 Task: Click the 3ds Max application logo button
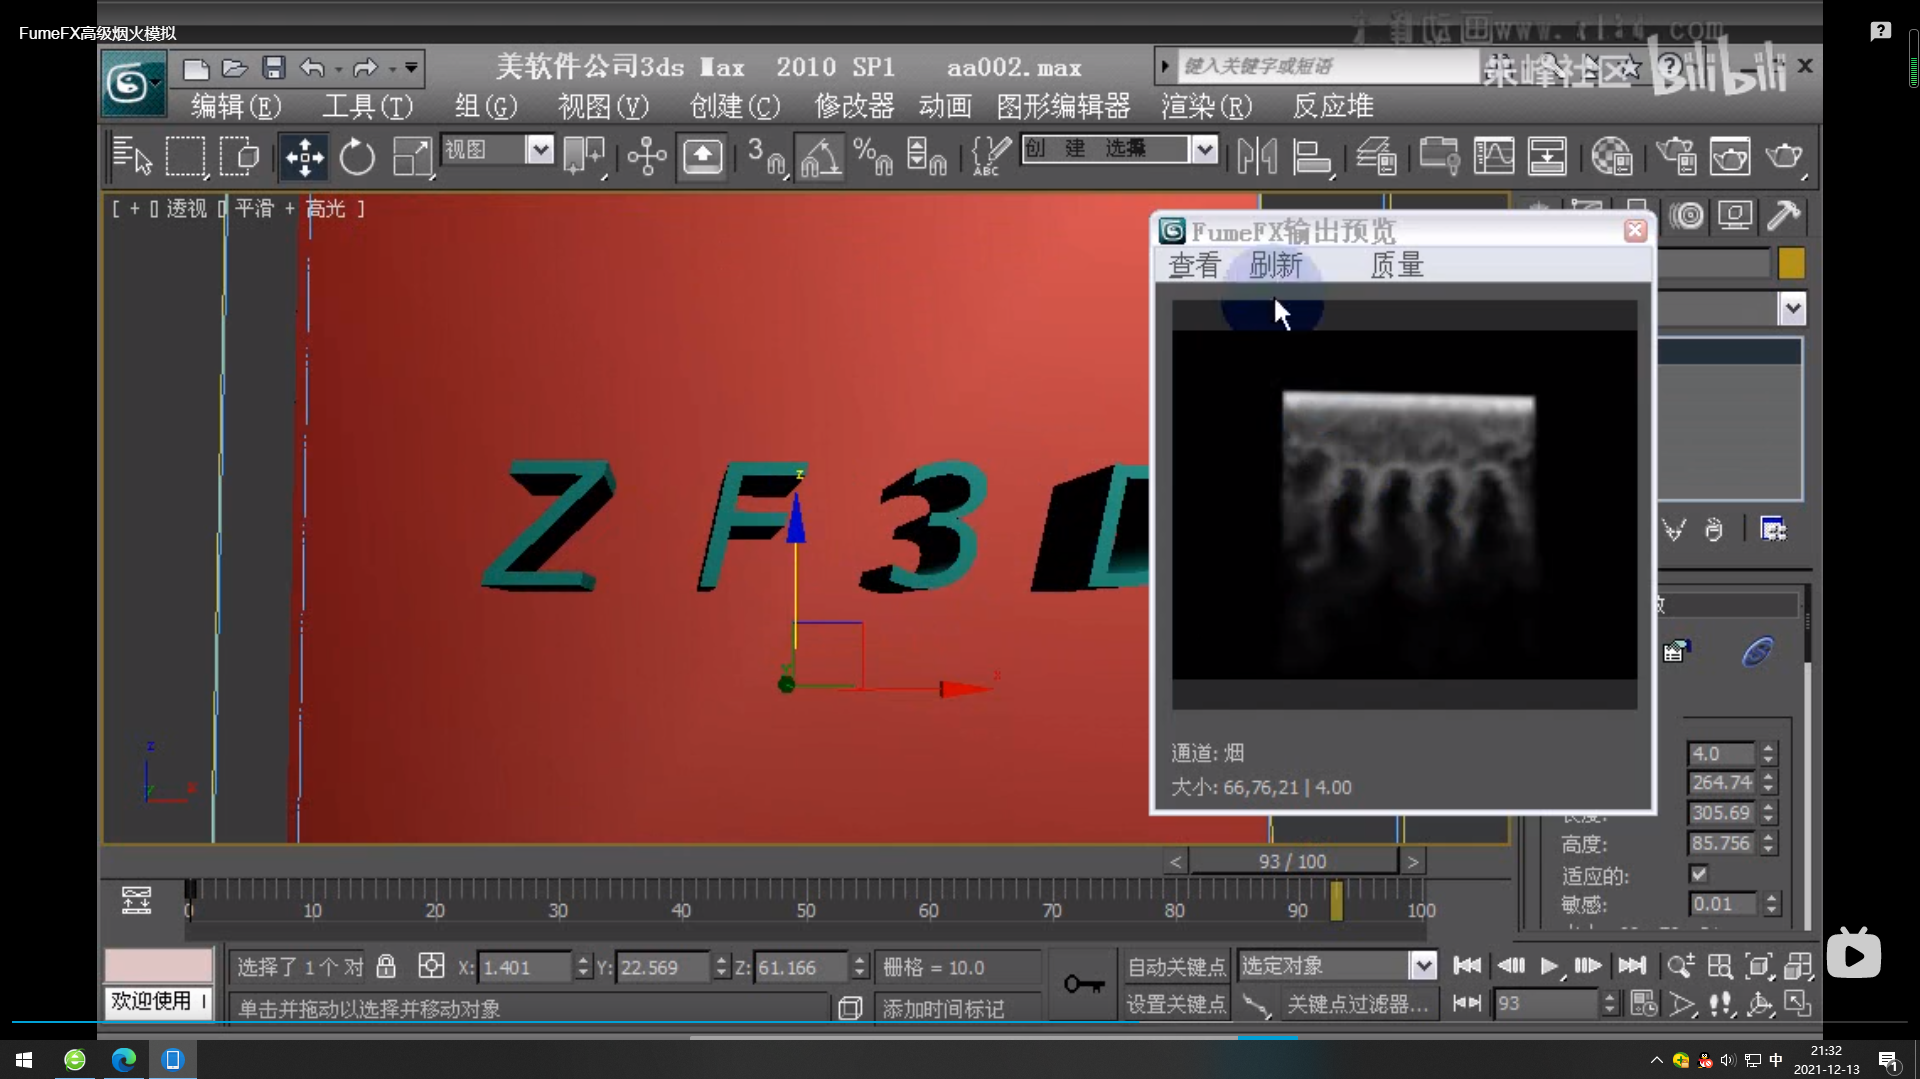point(133,84)
